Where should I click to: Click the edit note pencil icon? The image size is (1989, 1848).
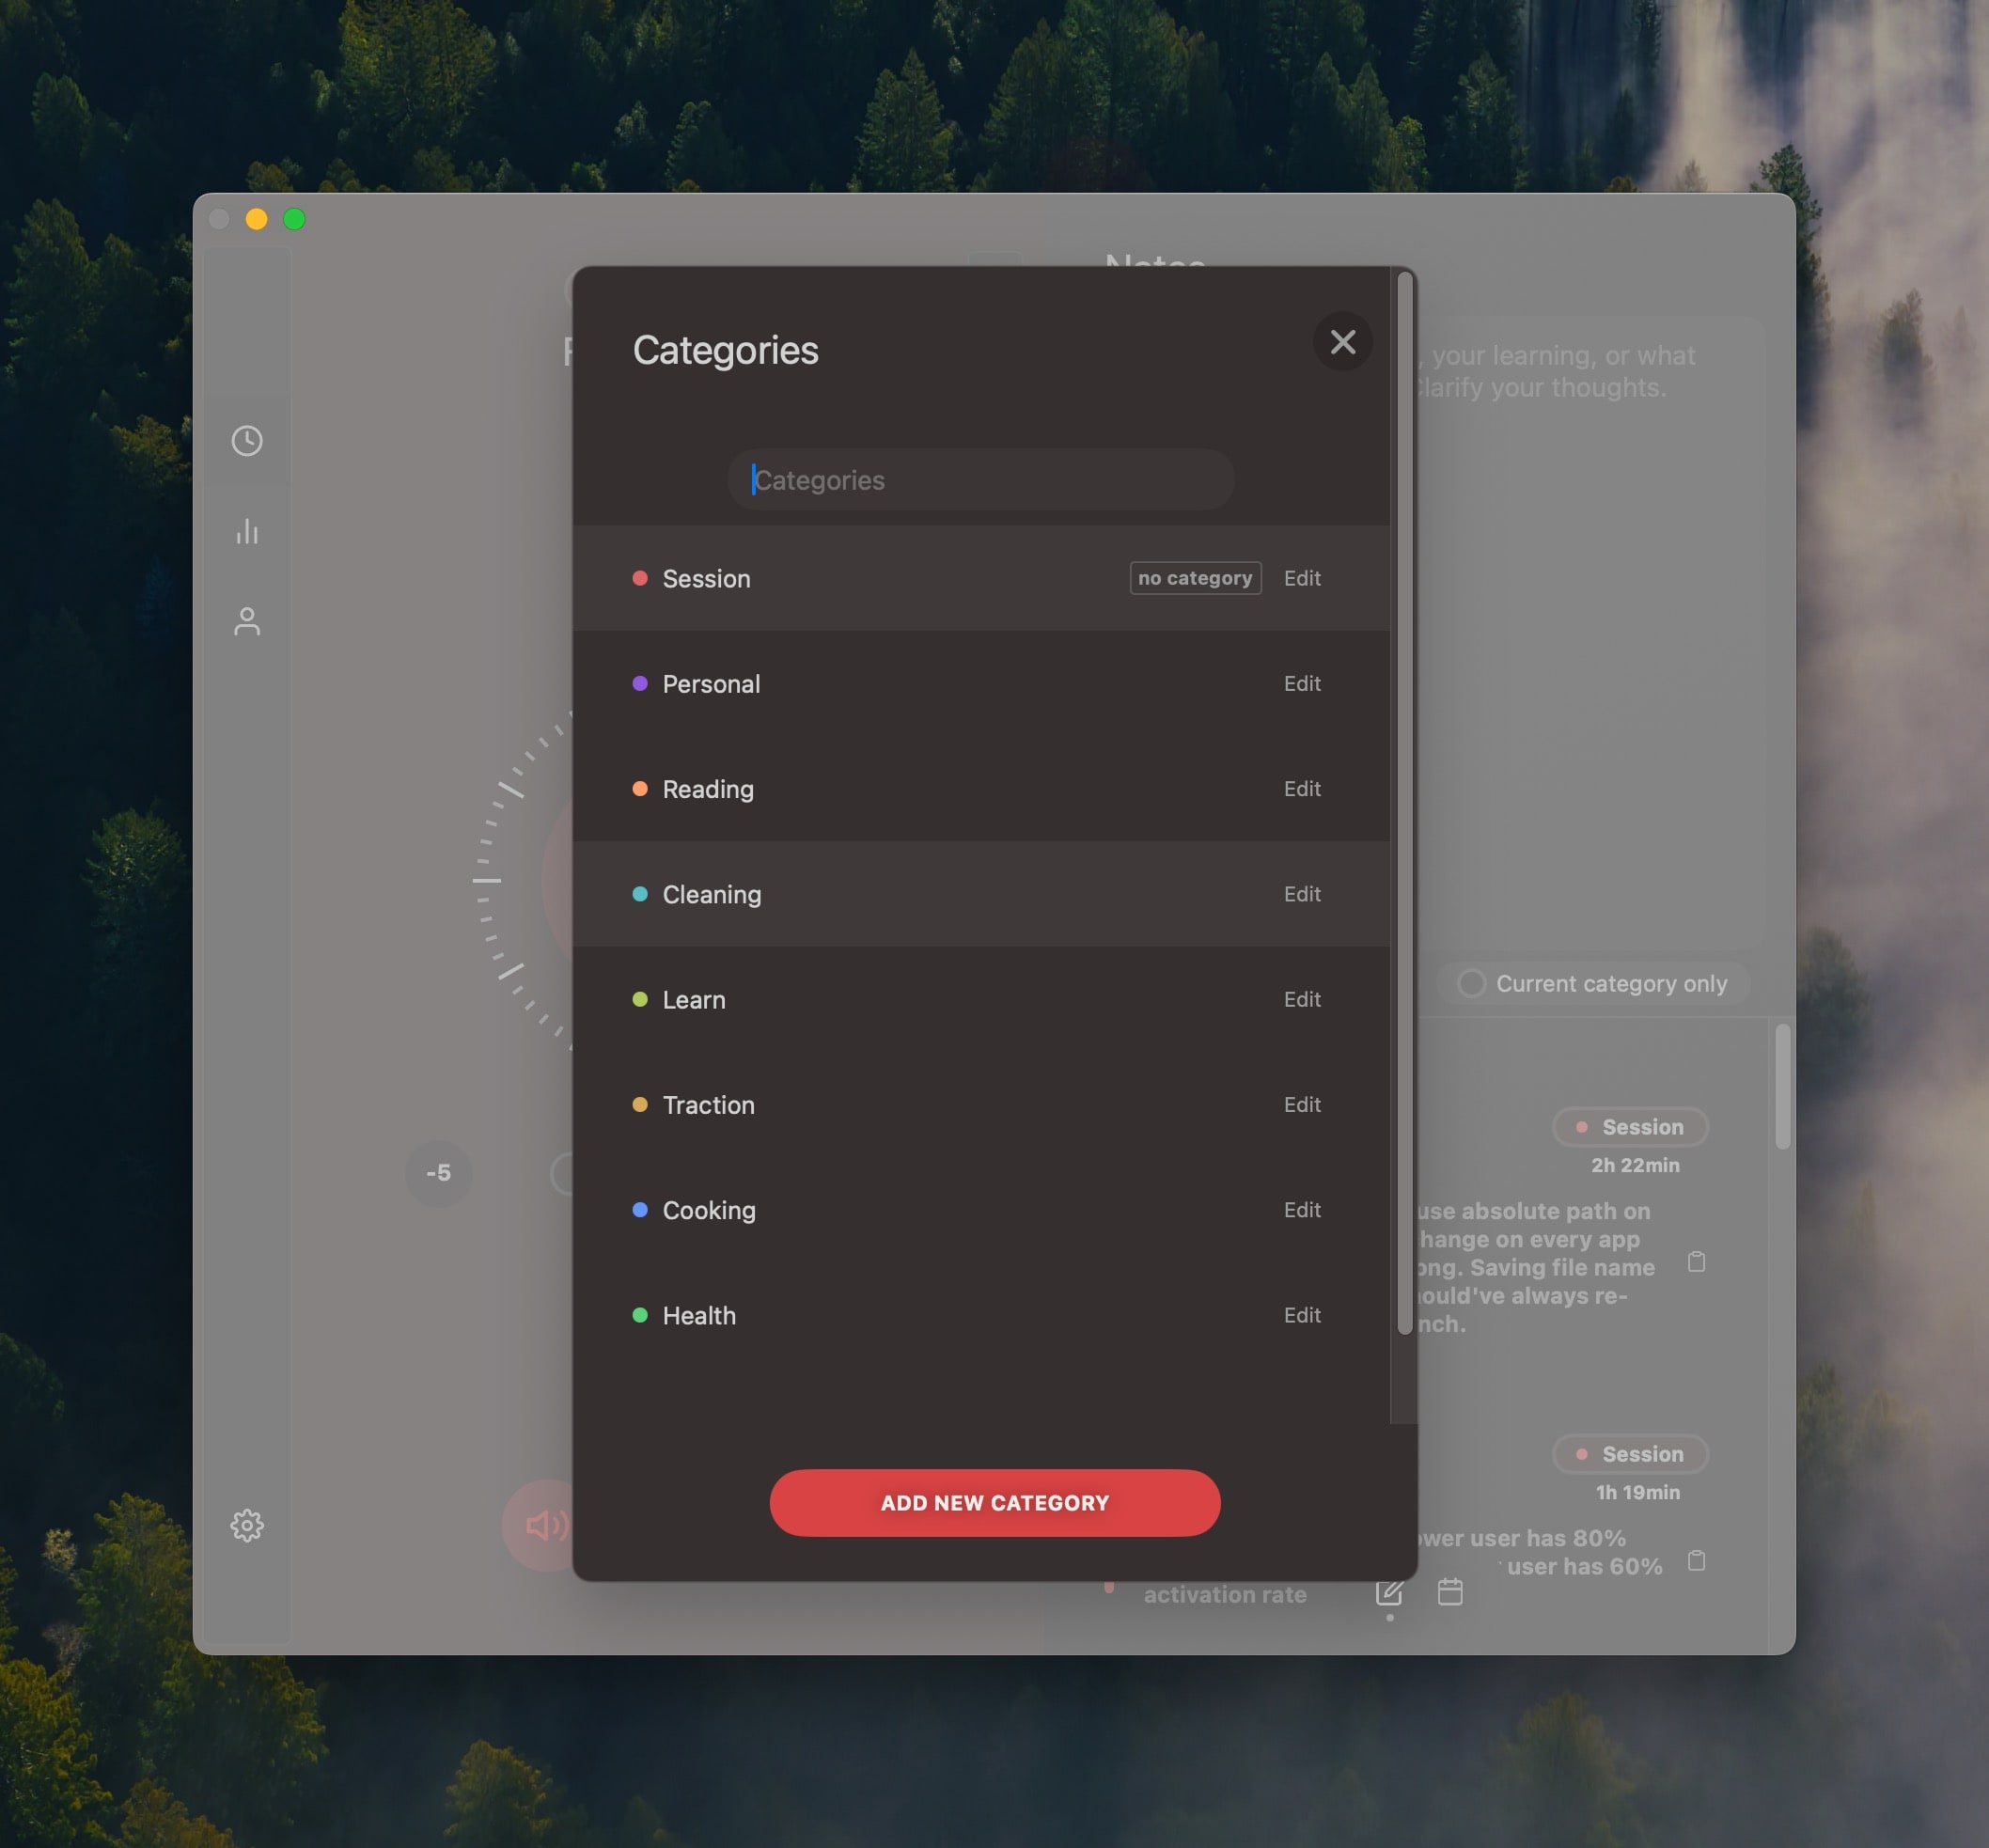click(1388, 1591)
